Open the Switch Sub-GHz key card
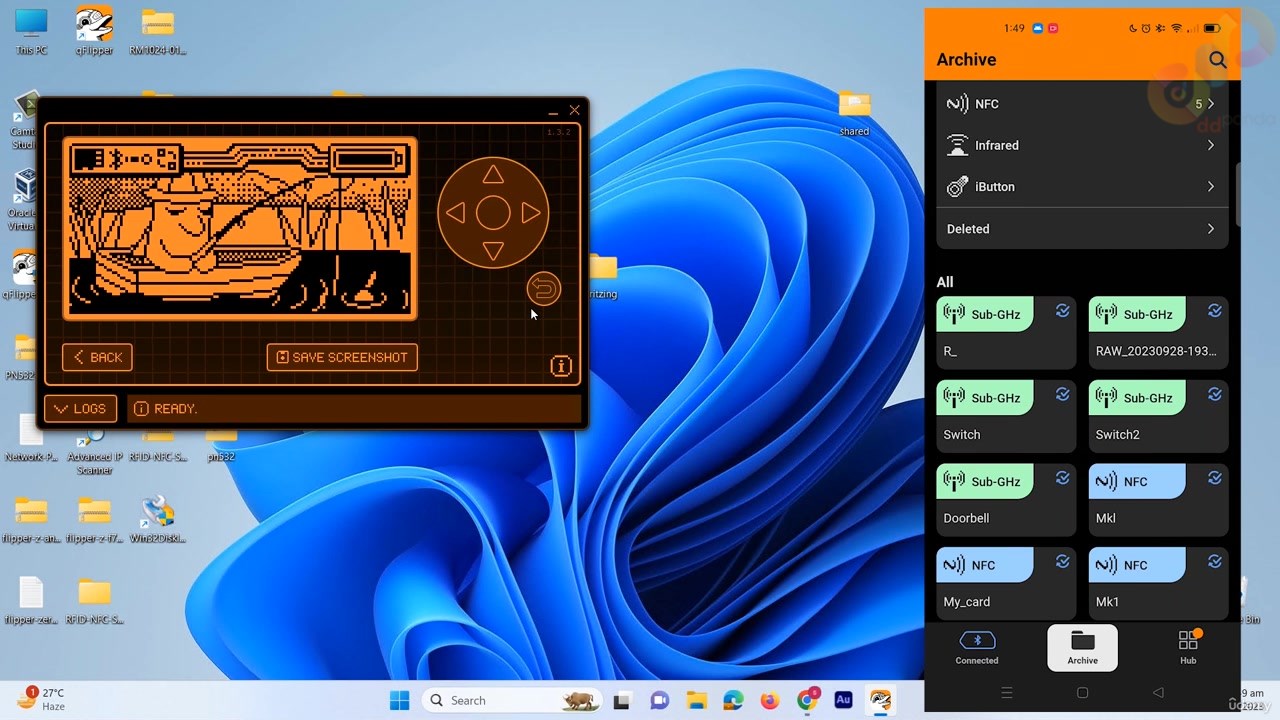 coord(1006,416)
